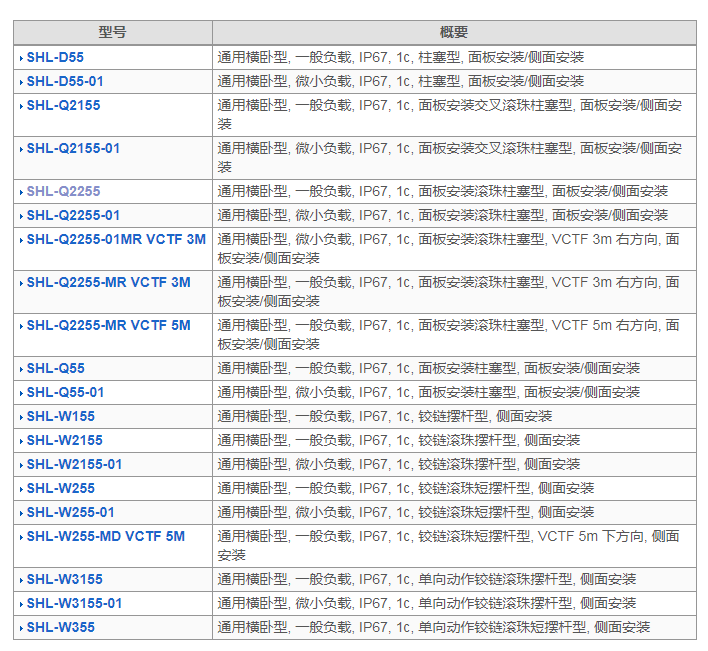Select description of SHL-W255-MD VCTF 5M
708x651 pixels.
tap(448, 545)
